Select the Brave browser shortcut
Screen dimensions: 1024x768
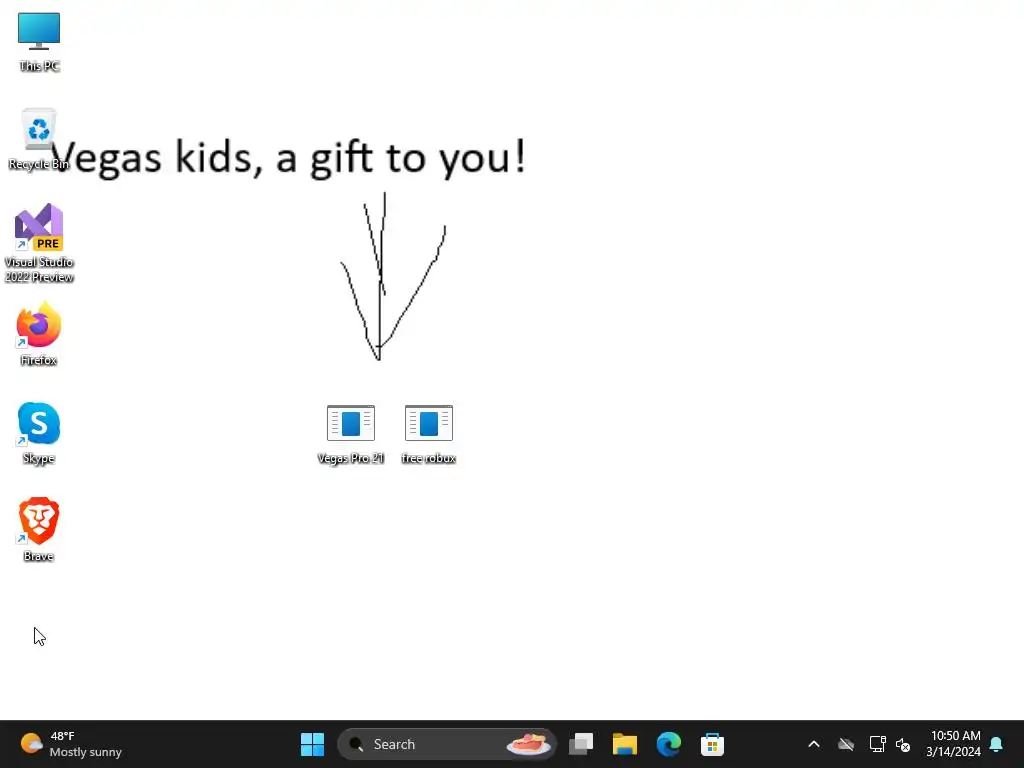(x=39, y=530)
